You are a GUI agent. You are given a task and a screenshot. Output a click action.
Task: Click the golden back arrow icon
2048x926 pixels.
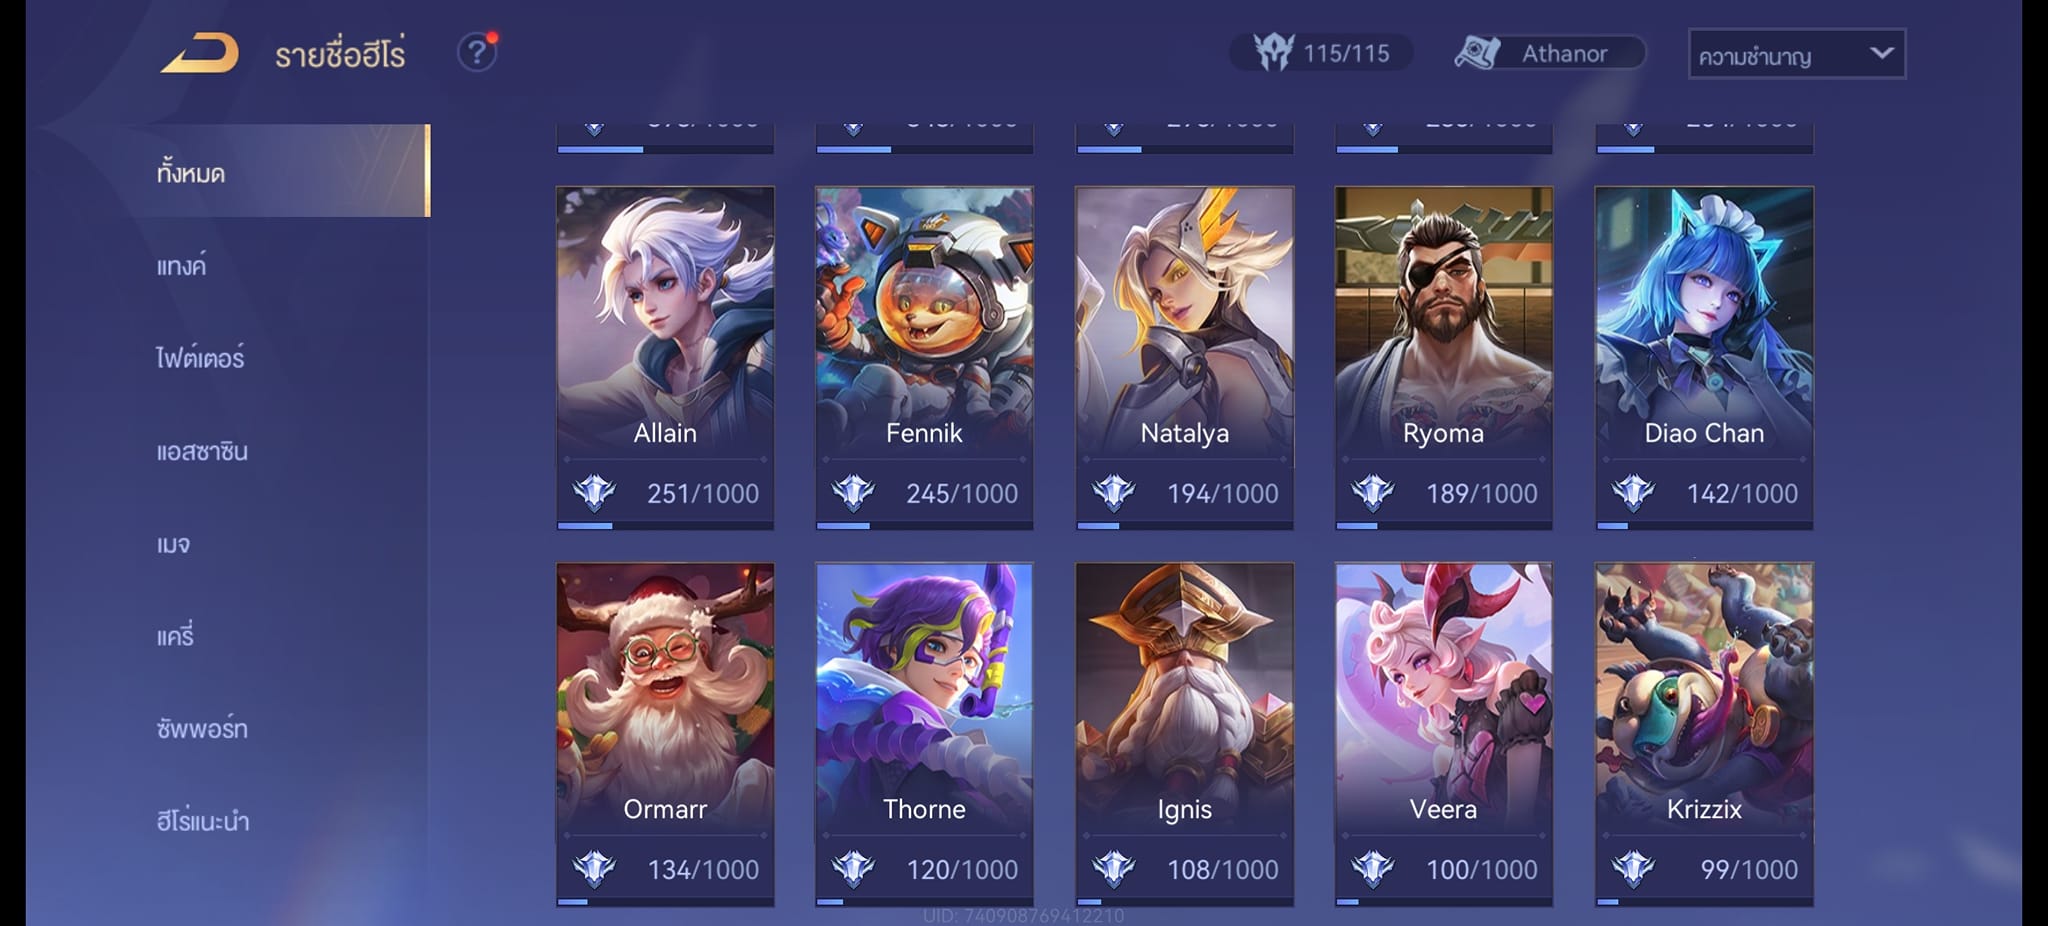pos(200,53)
